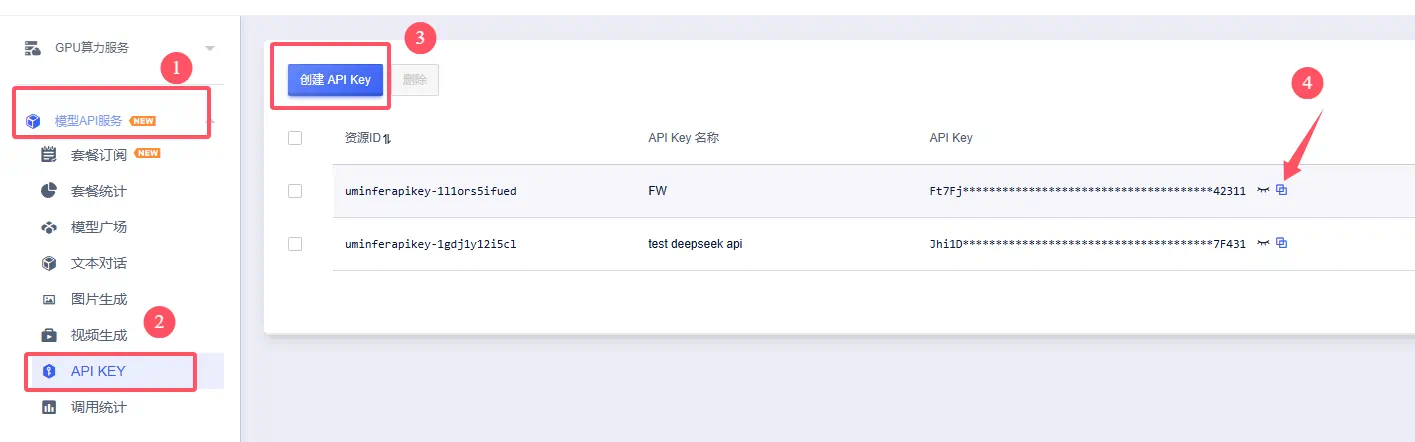The width and height of the screenshot is (1415, 442).
Task: Click the 图片生成 sidebar entry
Action: (98, 299)
